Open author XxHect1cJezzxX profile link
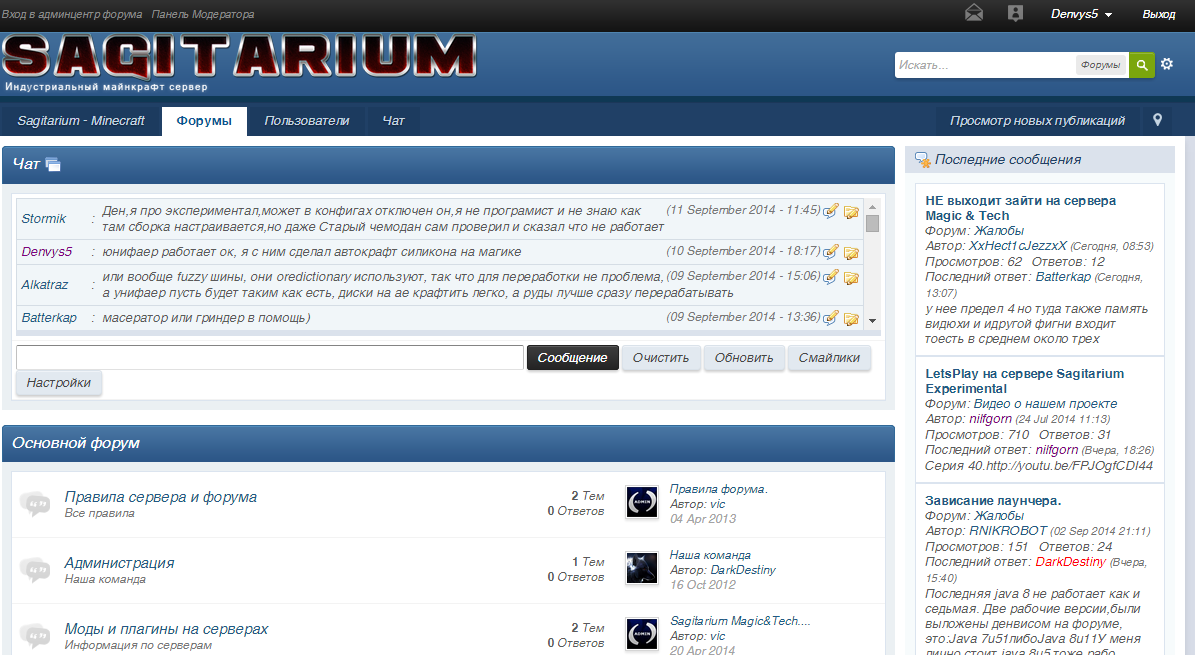The height and width of the screenshot is (655, 1195). 1017,246
